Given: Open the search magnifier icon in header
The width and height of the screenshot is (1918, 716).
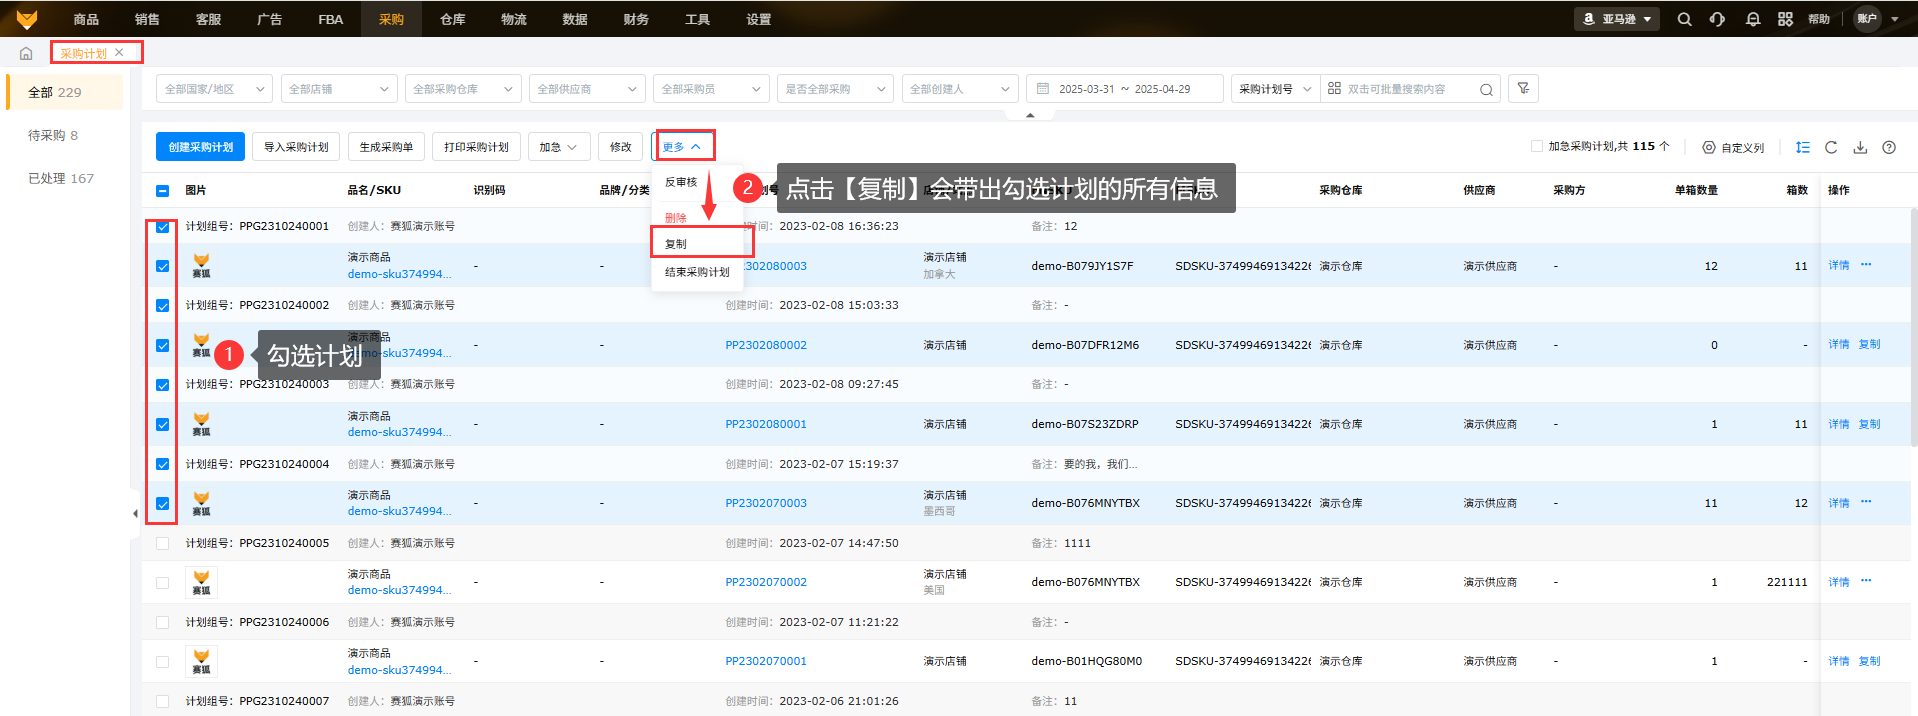Looking at the screenshot, I should click(1685, 19).
